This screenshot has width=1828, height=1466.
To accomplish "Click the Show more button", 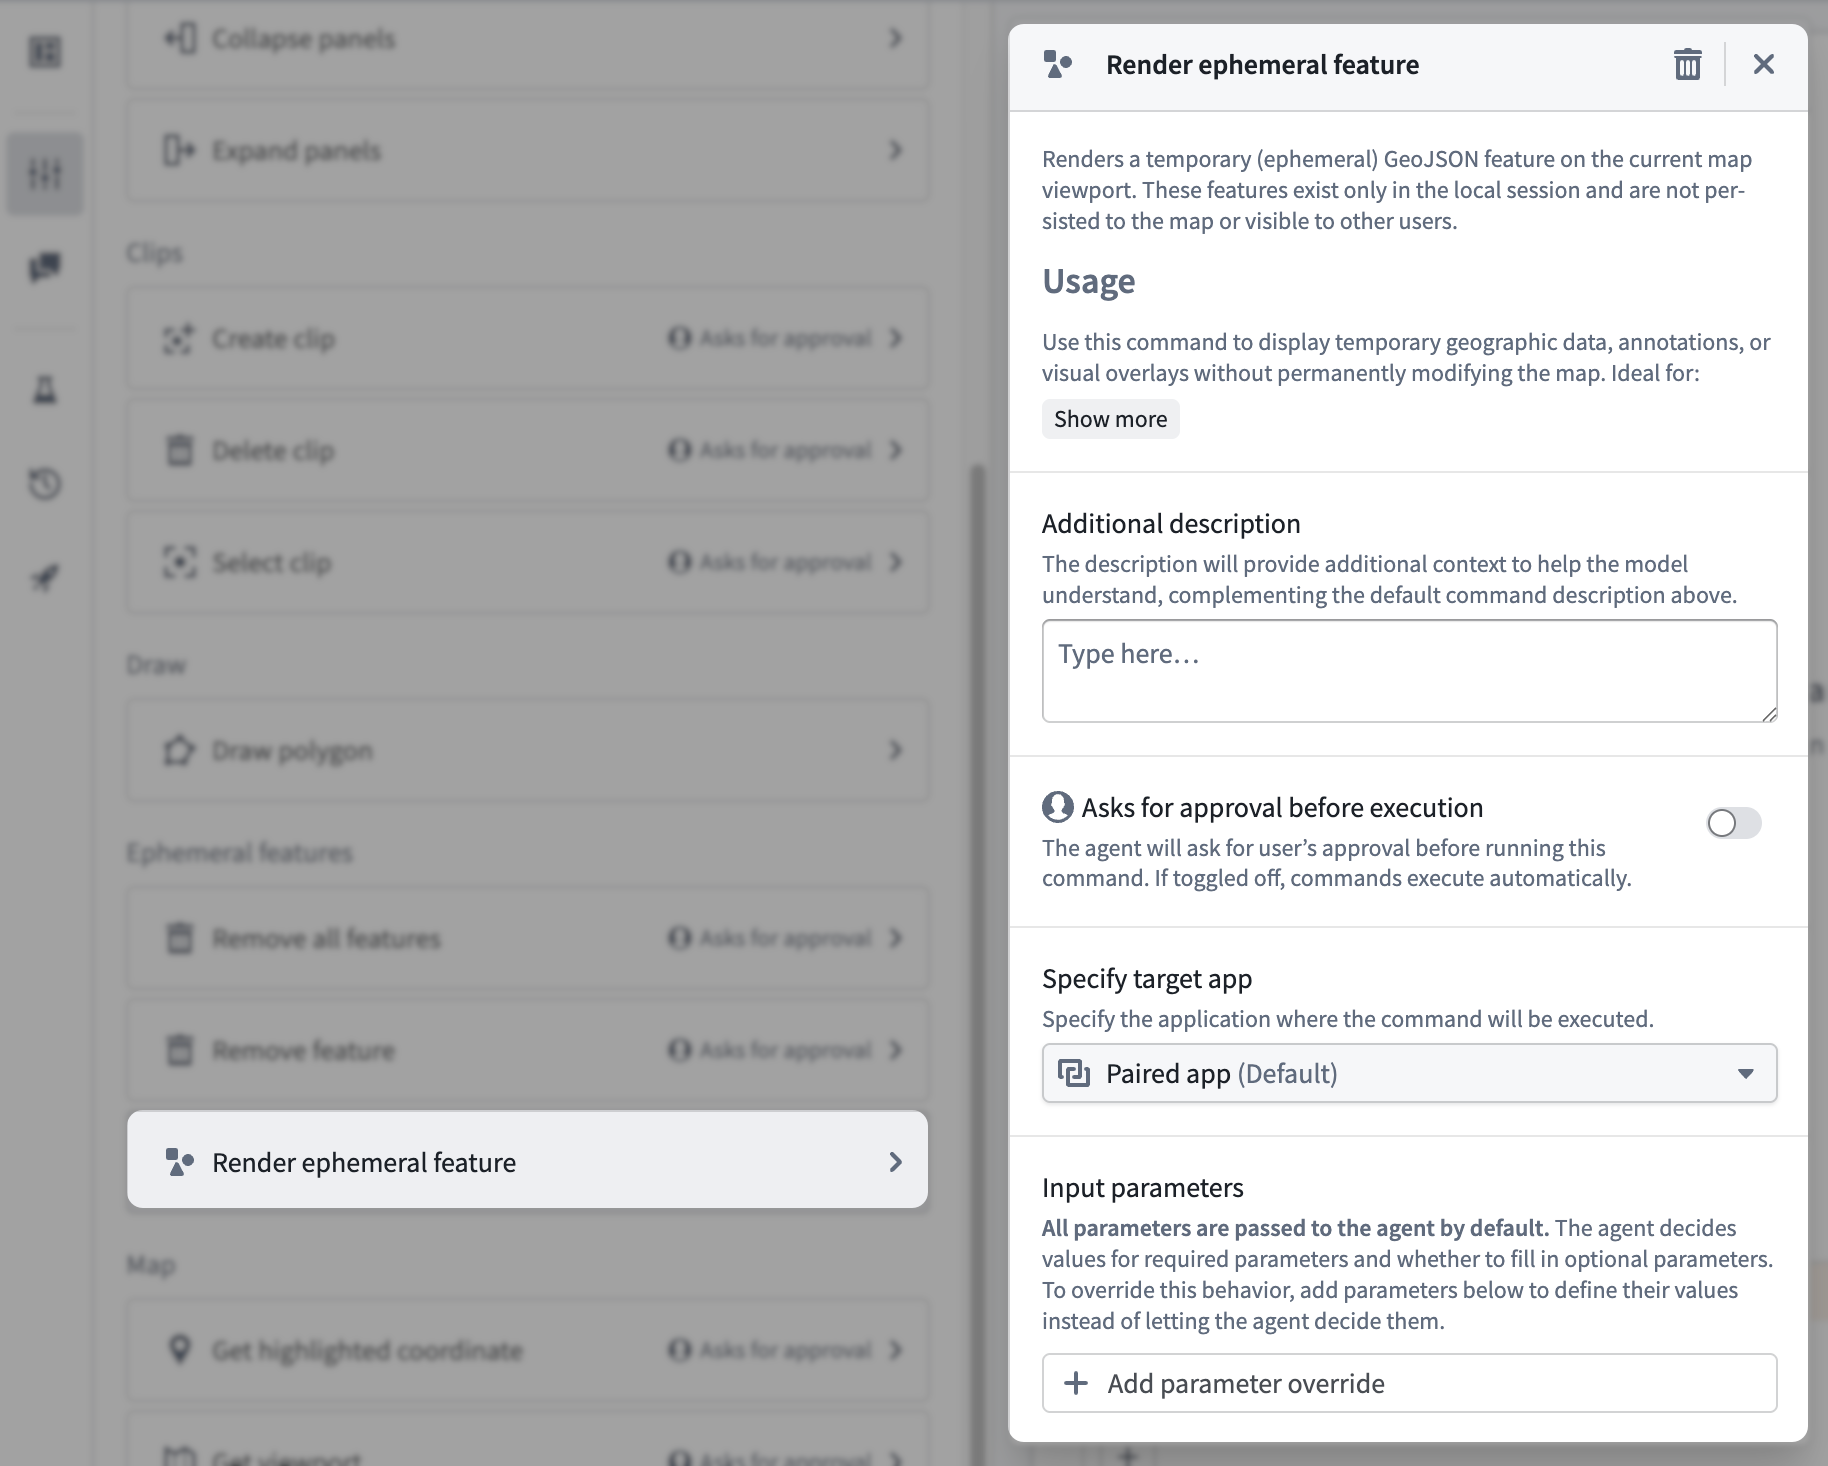I will click(1110, 419).
